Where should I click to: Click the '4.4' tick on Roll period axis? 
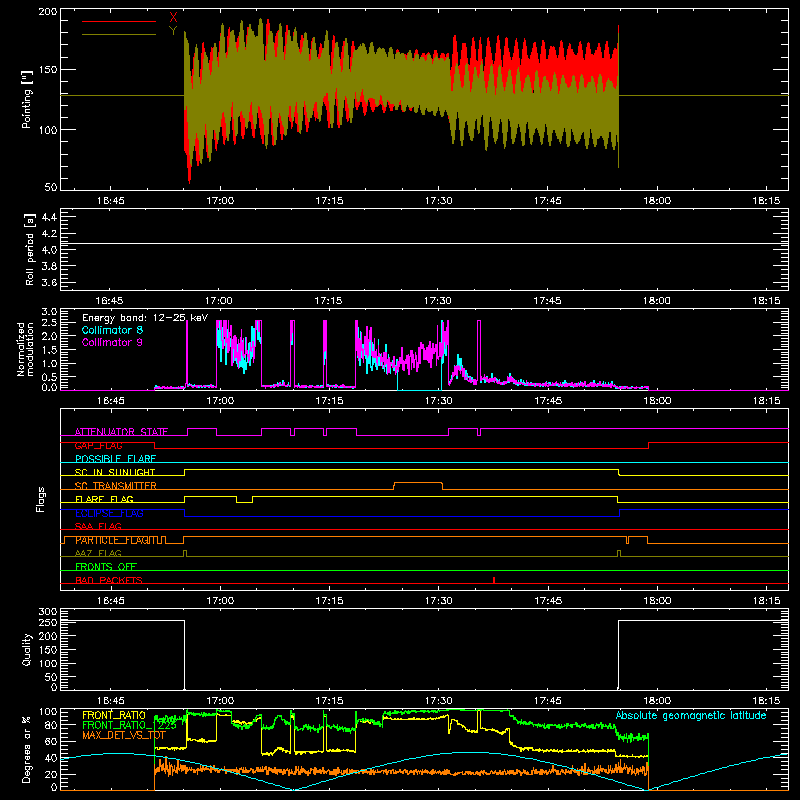49,217
